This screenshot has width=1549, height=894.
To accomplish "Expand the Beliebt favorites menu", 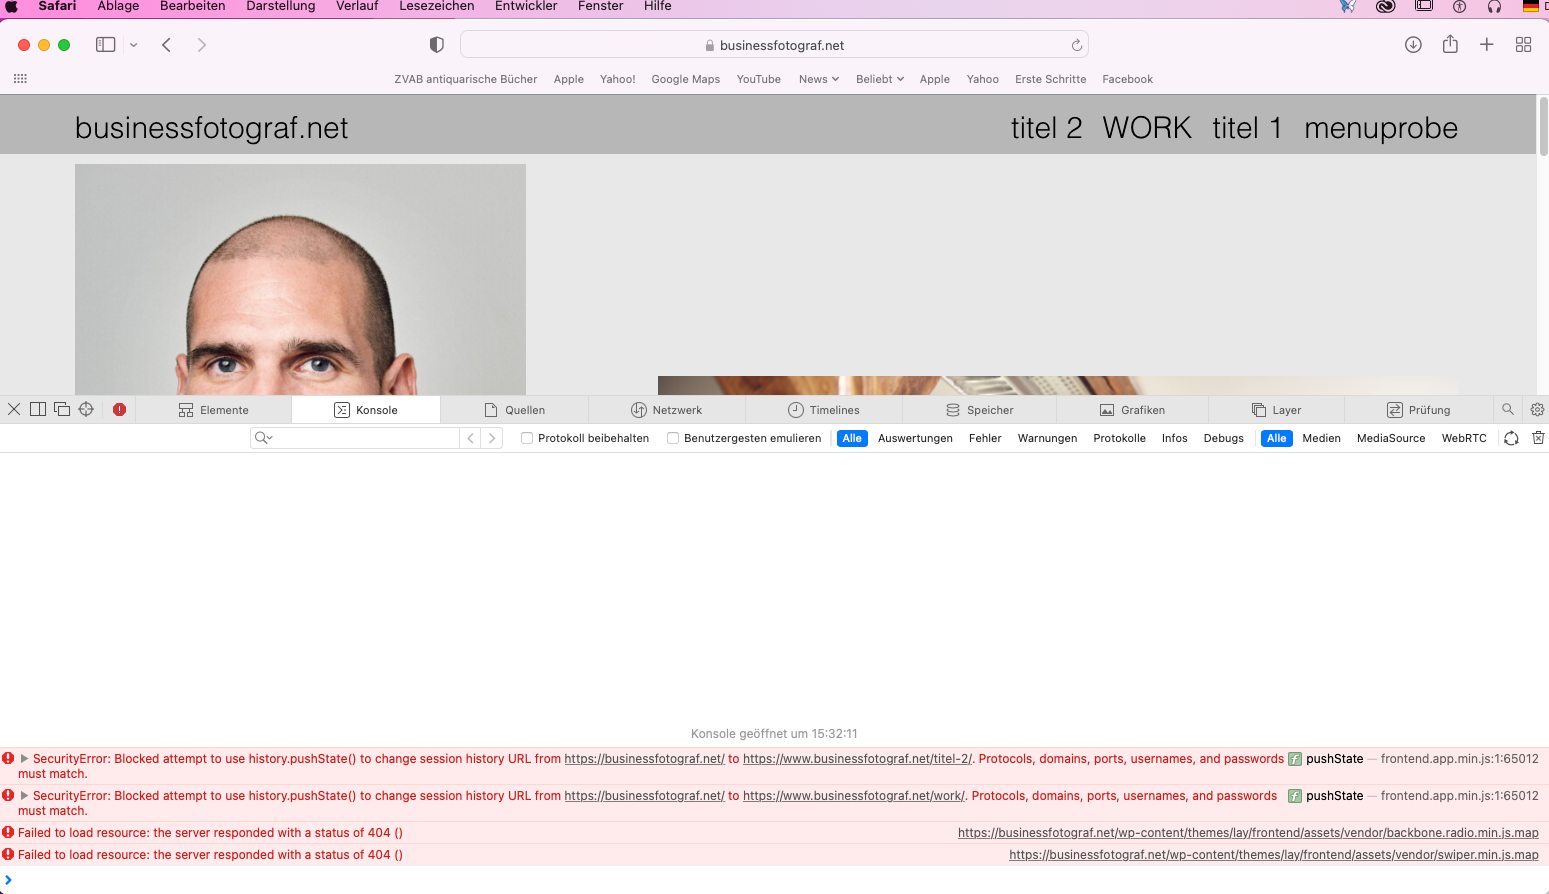I will pyautogui.click(x=879, y=79).
